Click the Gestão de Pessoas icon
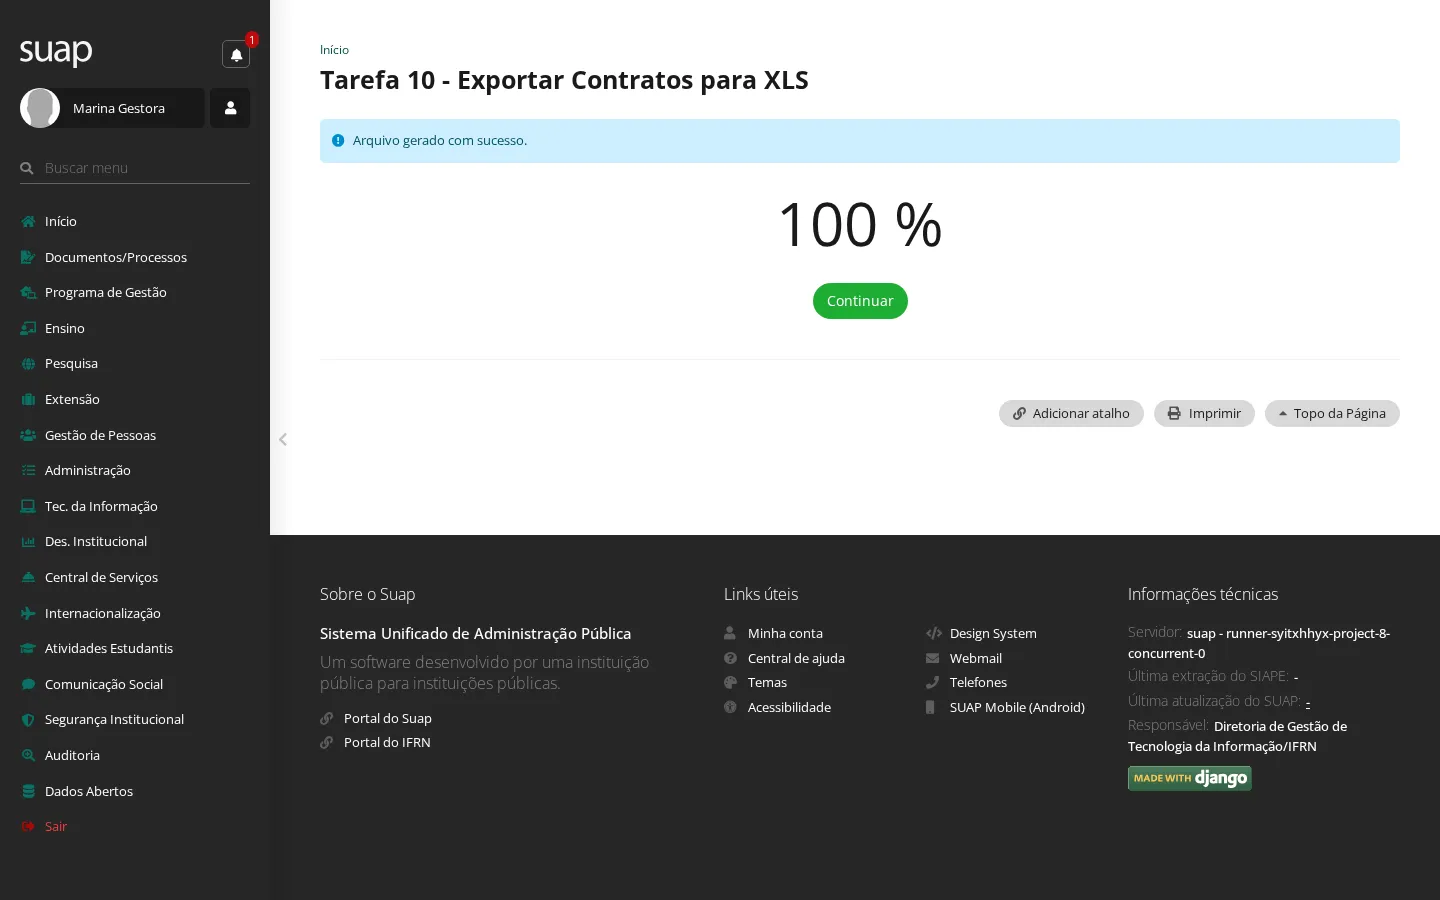The width and height of the screenshot is (1440, 900). [x=28, y=435]
